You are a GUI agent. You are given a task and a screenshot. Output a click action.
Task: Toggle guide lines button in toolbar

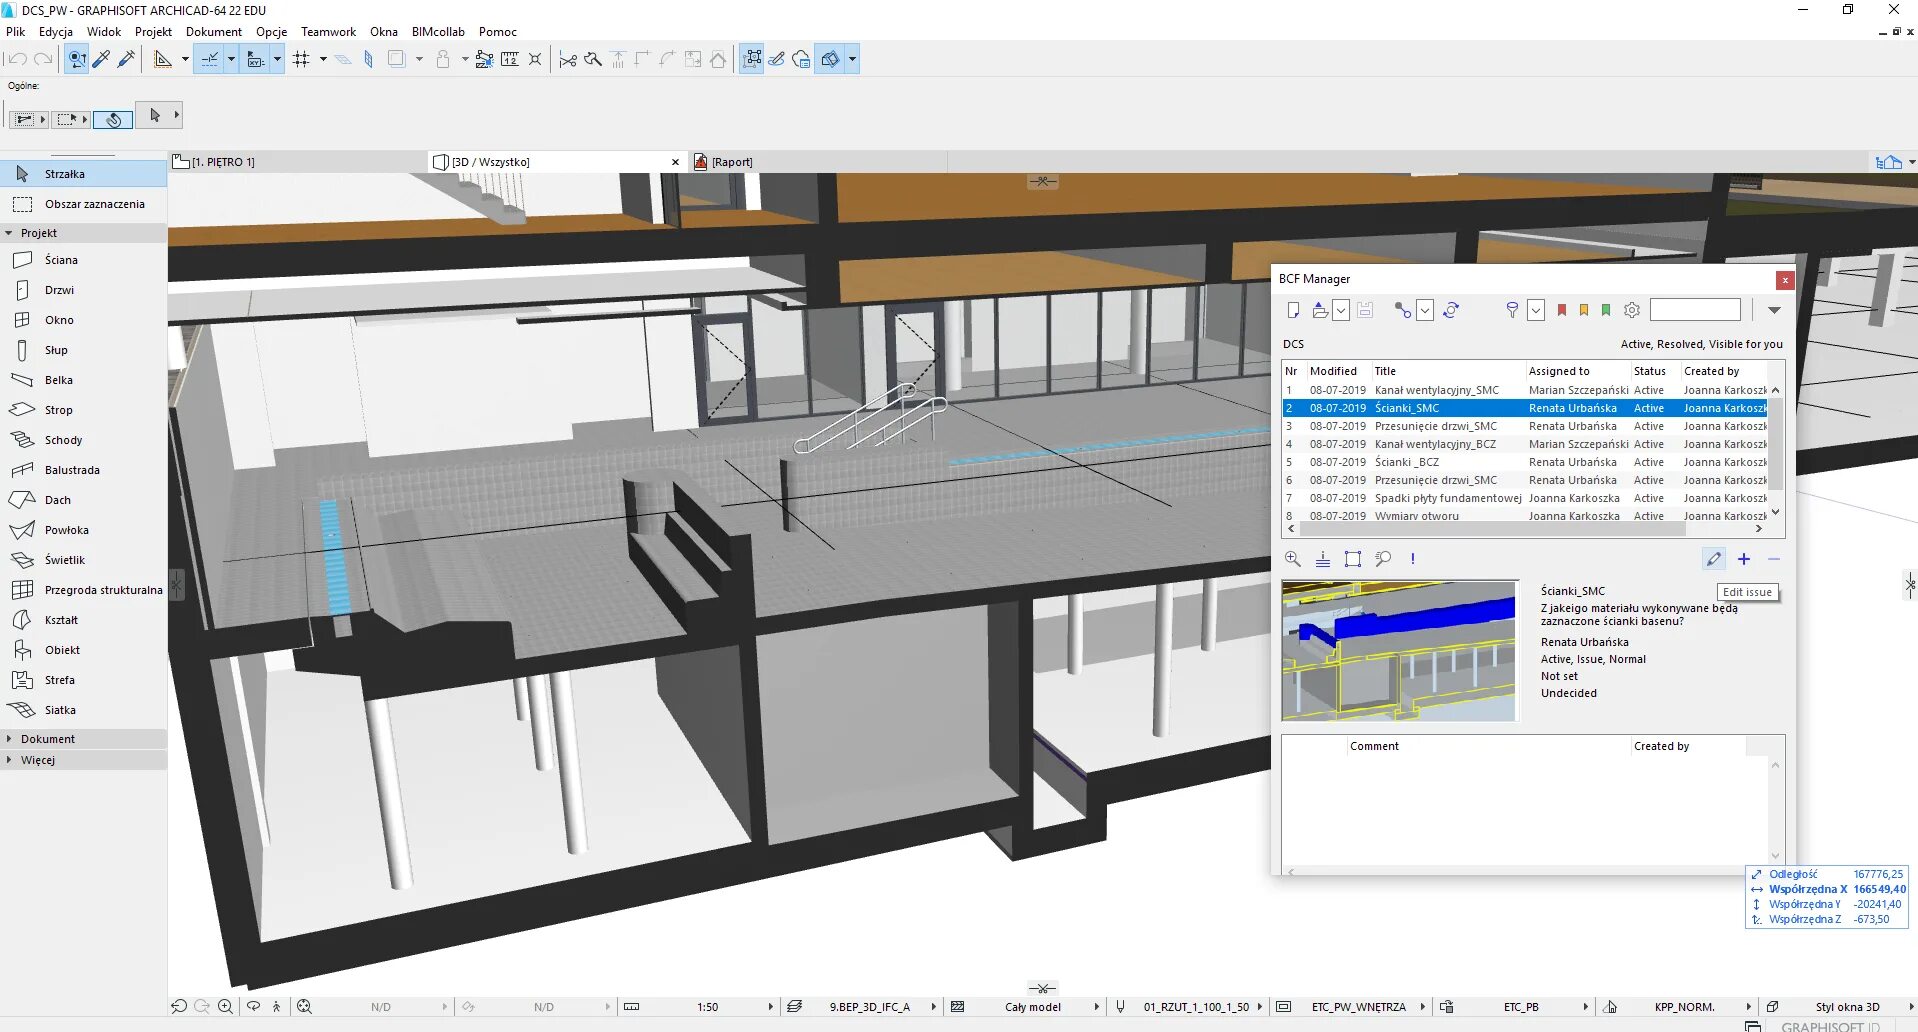click(209, 59)
